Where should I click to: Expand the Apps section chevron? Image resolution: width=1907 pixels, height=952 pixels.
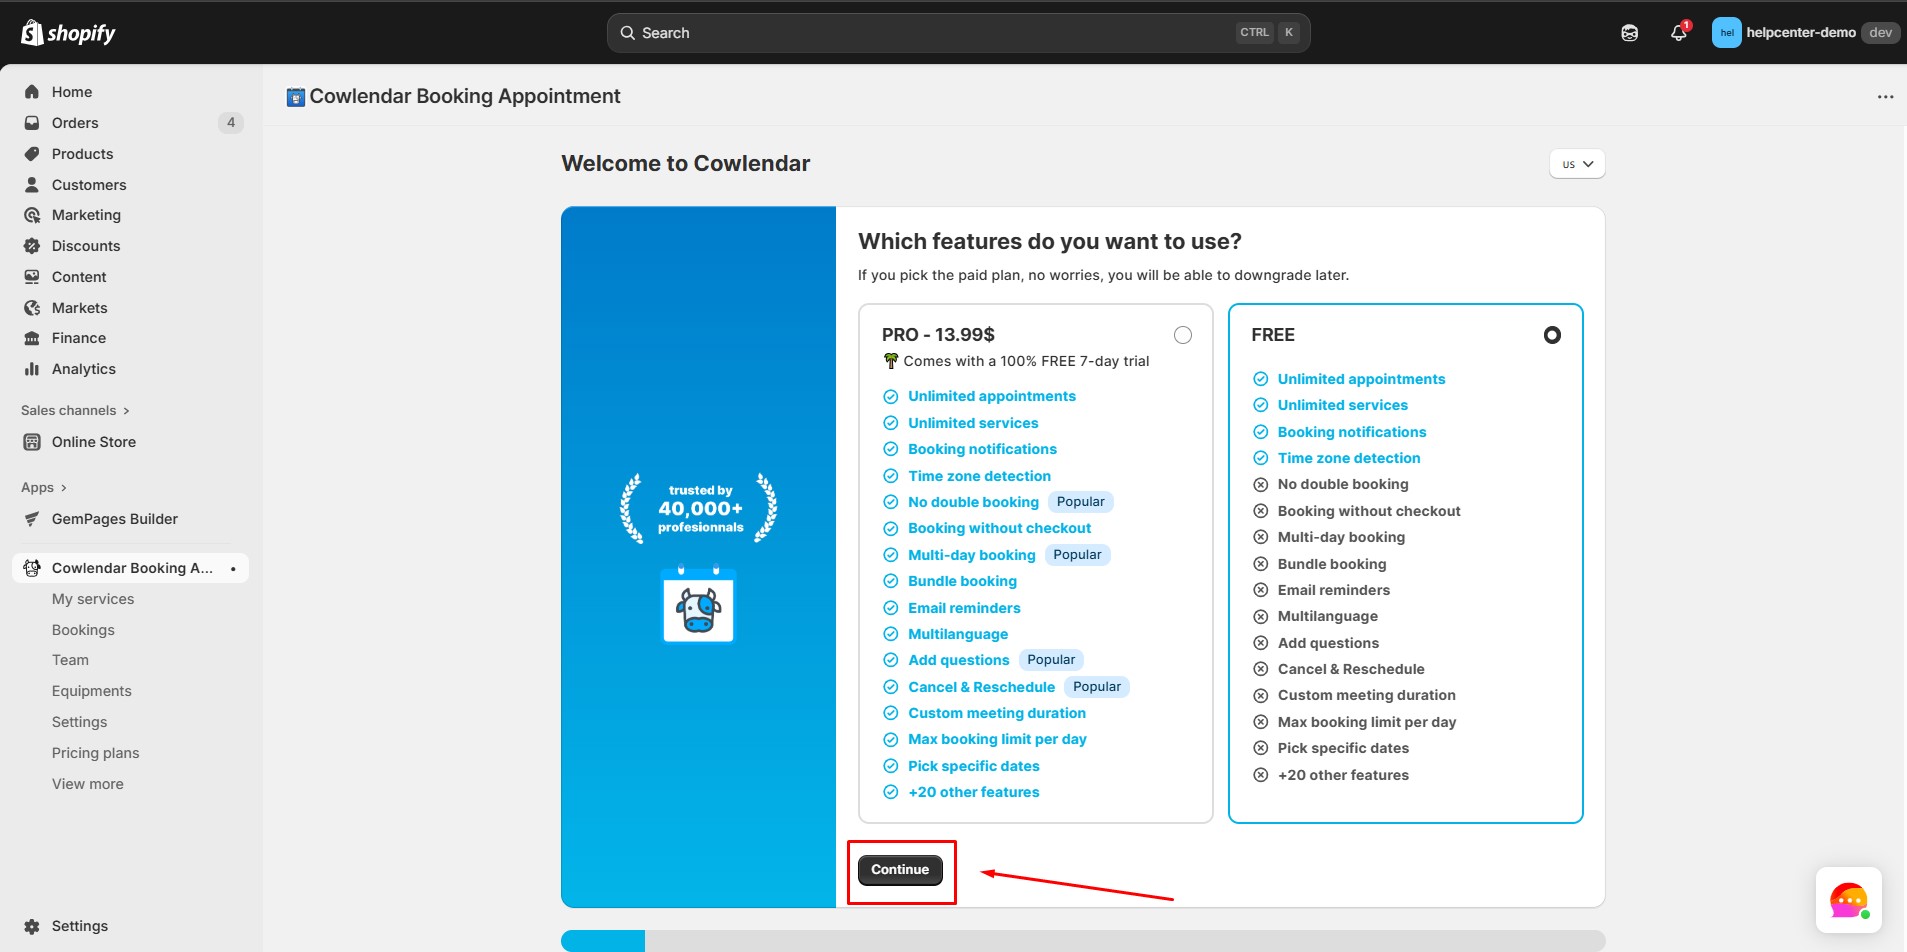point(64,488)
